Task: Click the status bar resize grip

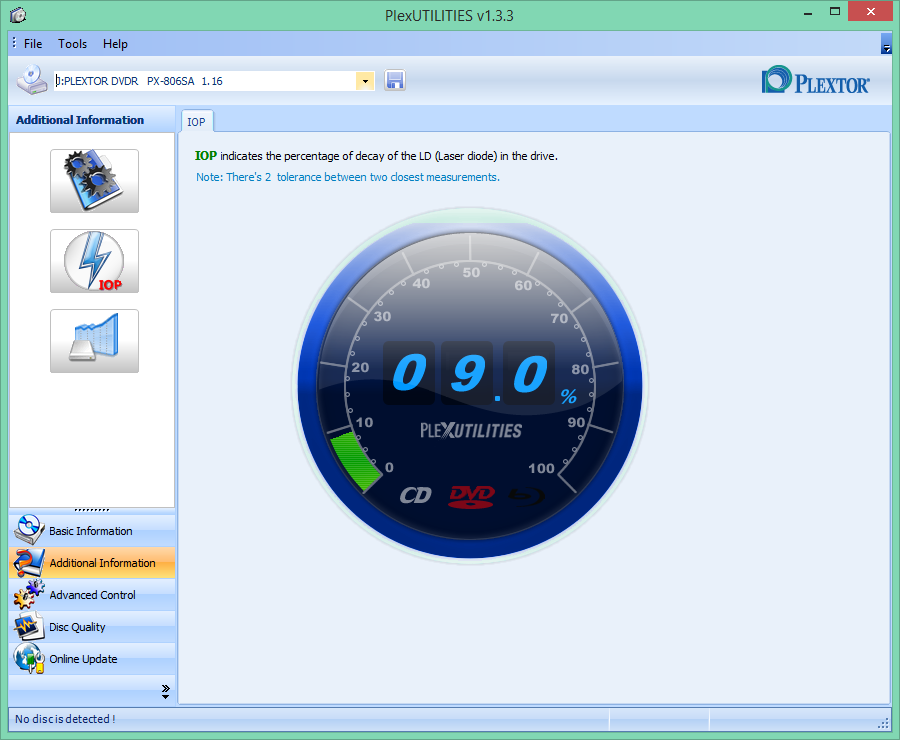Action: coord(884,723)
